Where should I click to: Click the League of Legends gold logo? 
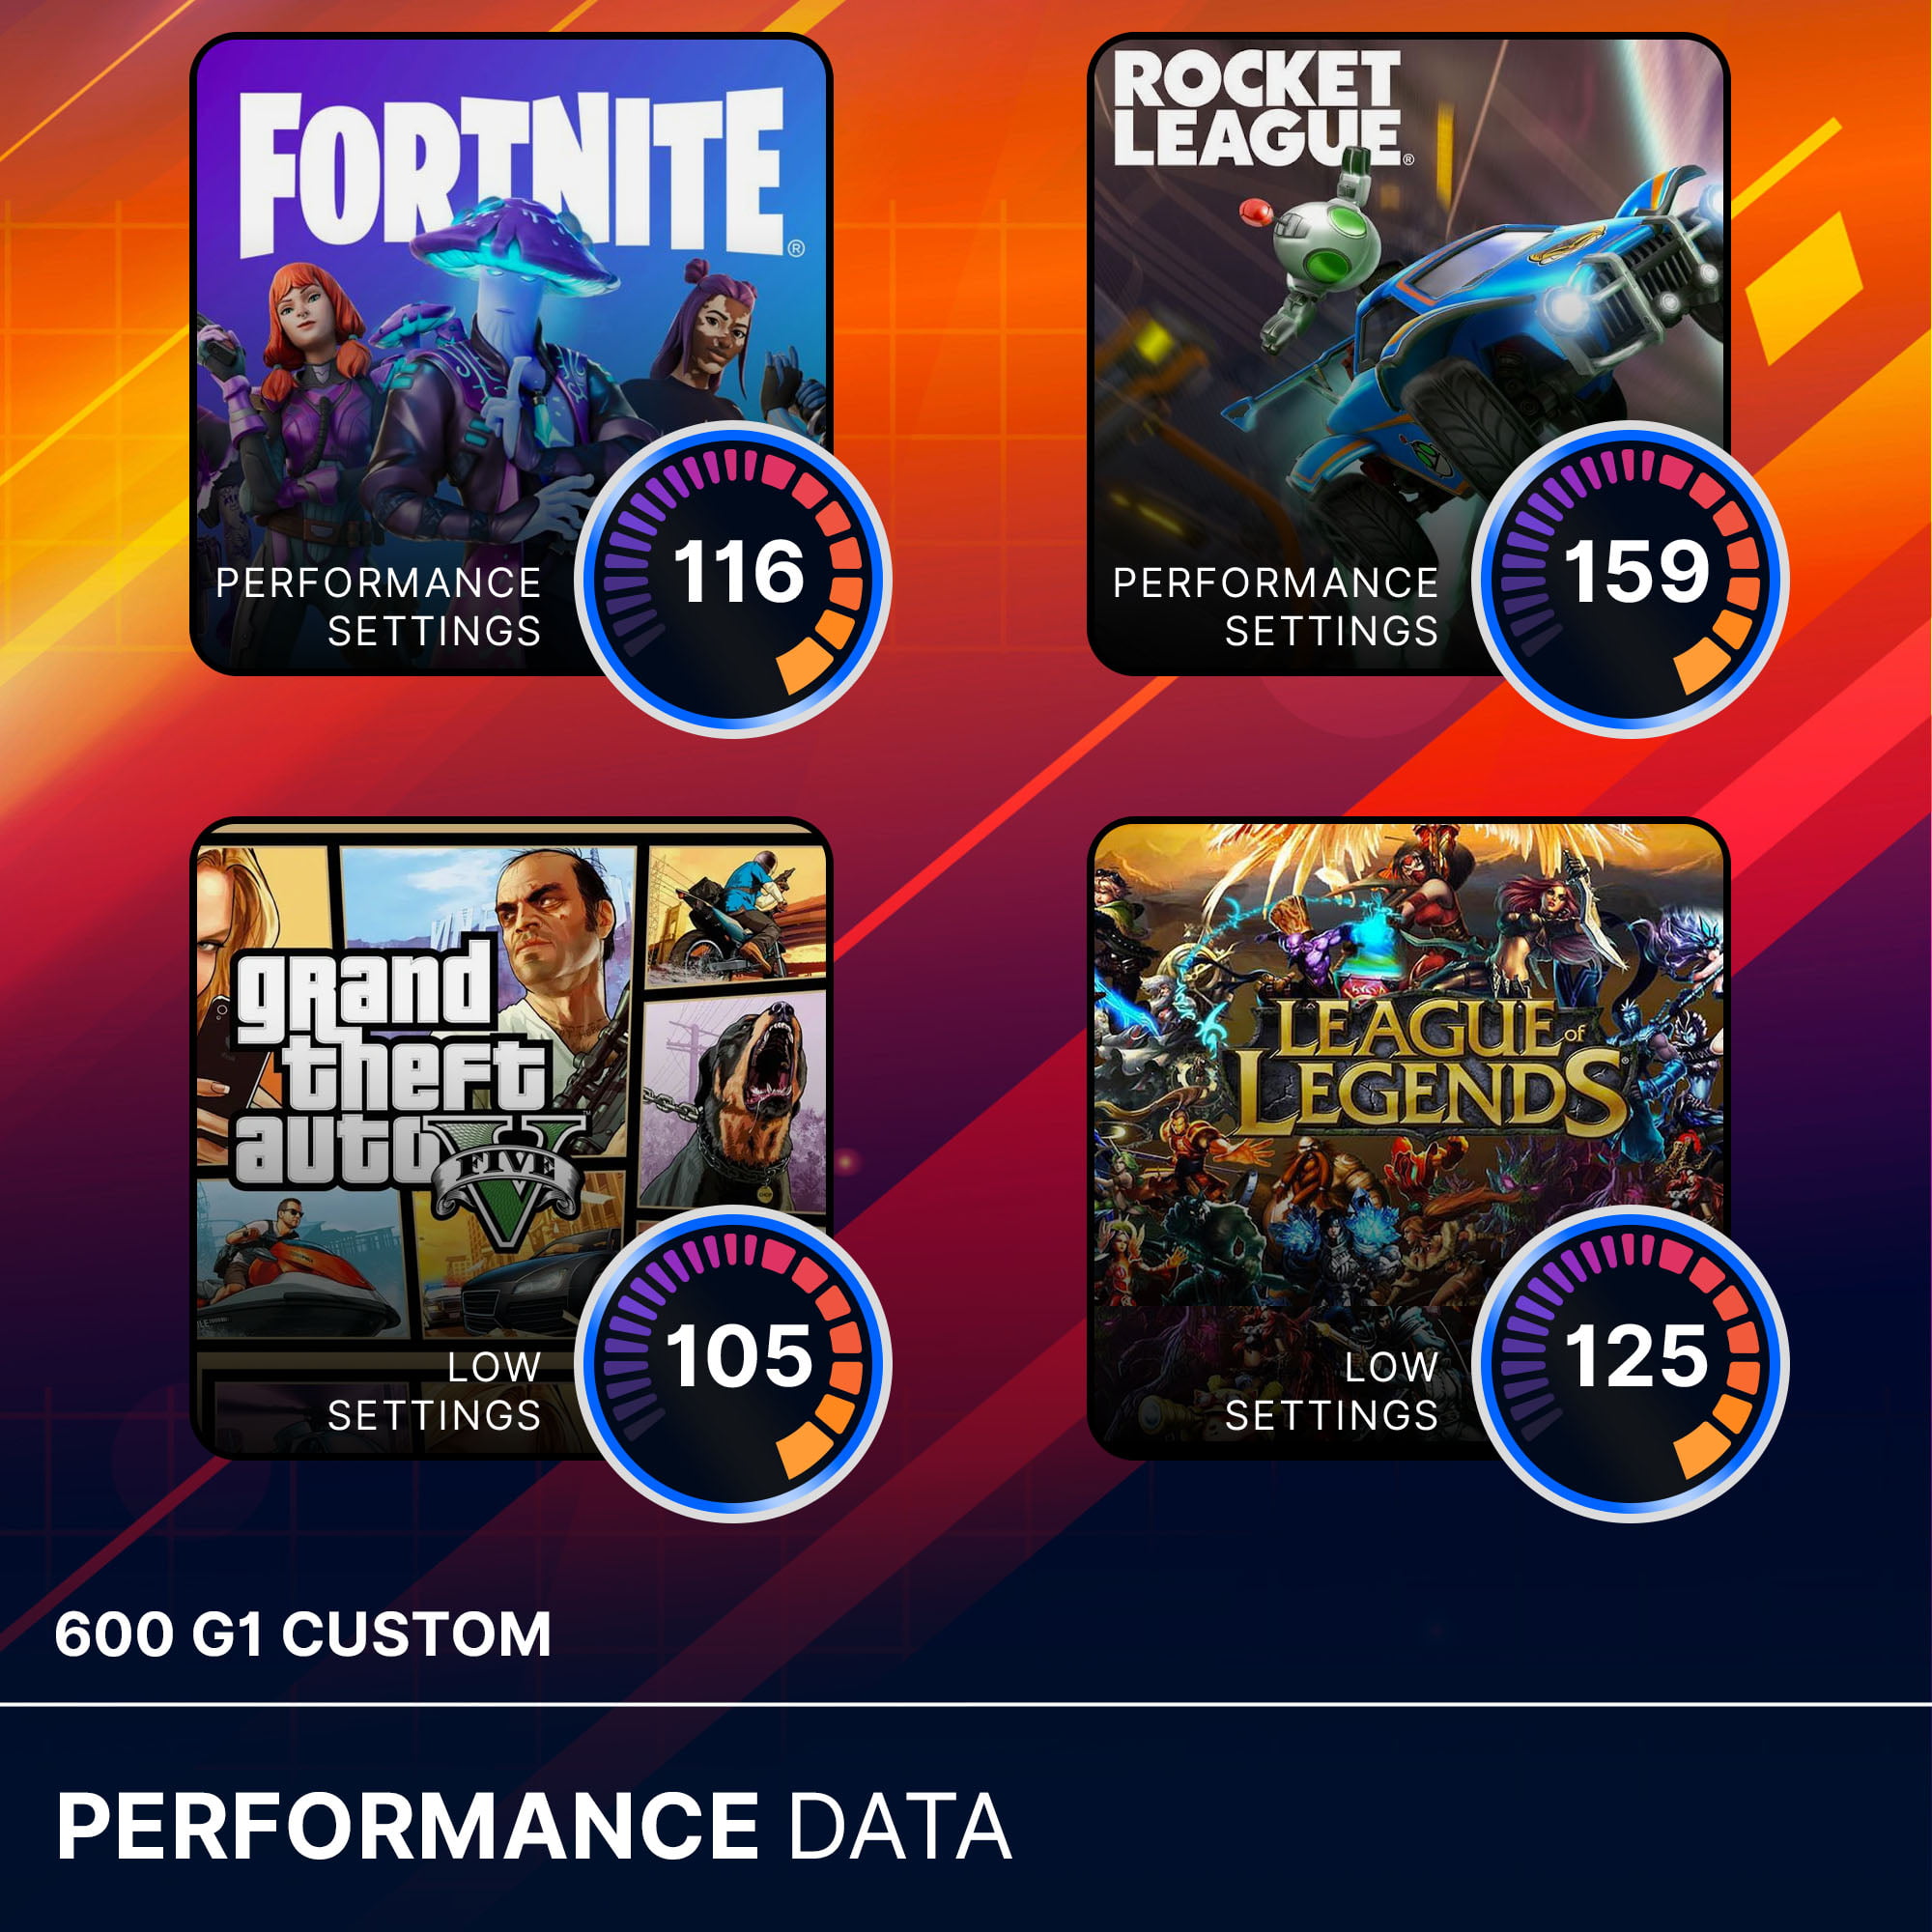click(x=1430, y=1067)
